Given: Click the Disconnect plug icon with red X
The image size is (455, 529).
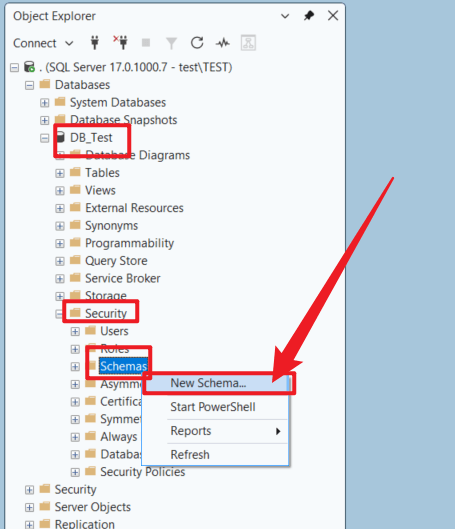Looking at the screenshot, I should point(121,43).
